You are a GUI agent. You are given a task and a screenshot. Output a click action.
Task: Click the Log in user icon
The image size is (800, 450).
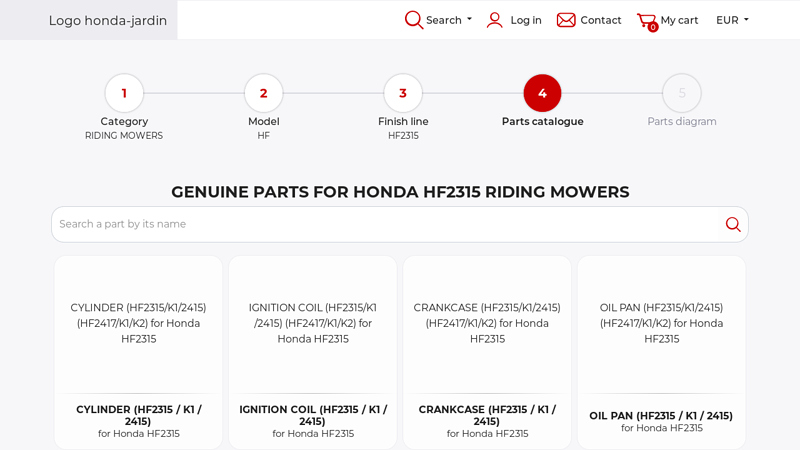[x=494, y=20]
